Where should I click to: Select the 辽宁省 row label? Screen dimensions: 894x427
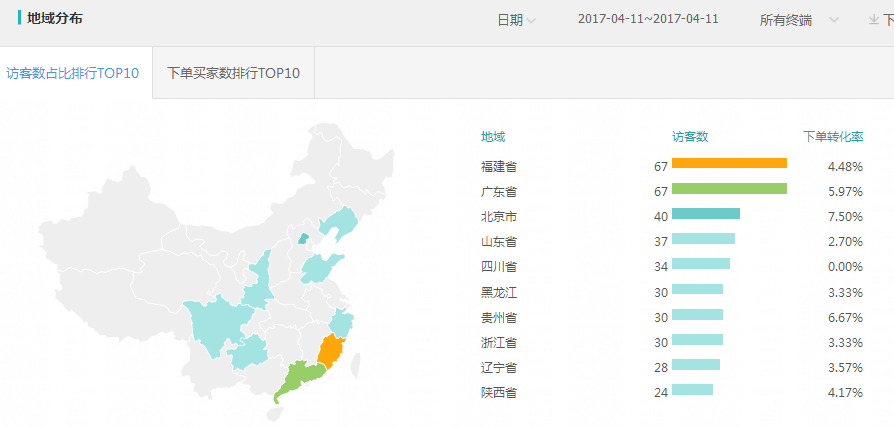[499, 368]
